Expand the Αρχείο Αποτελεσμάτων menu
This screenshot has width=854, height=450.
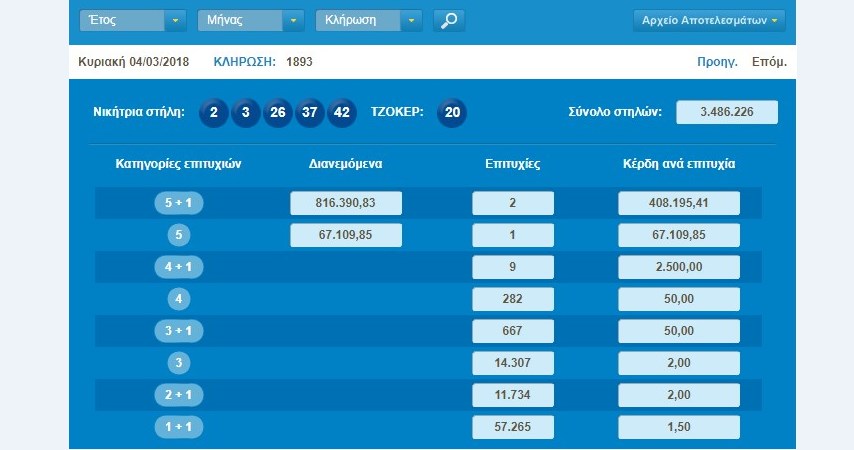point(709,21)
